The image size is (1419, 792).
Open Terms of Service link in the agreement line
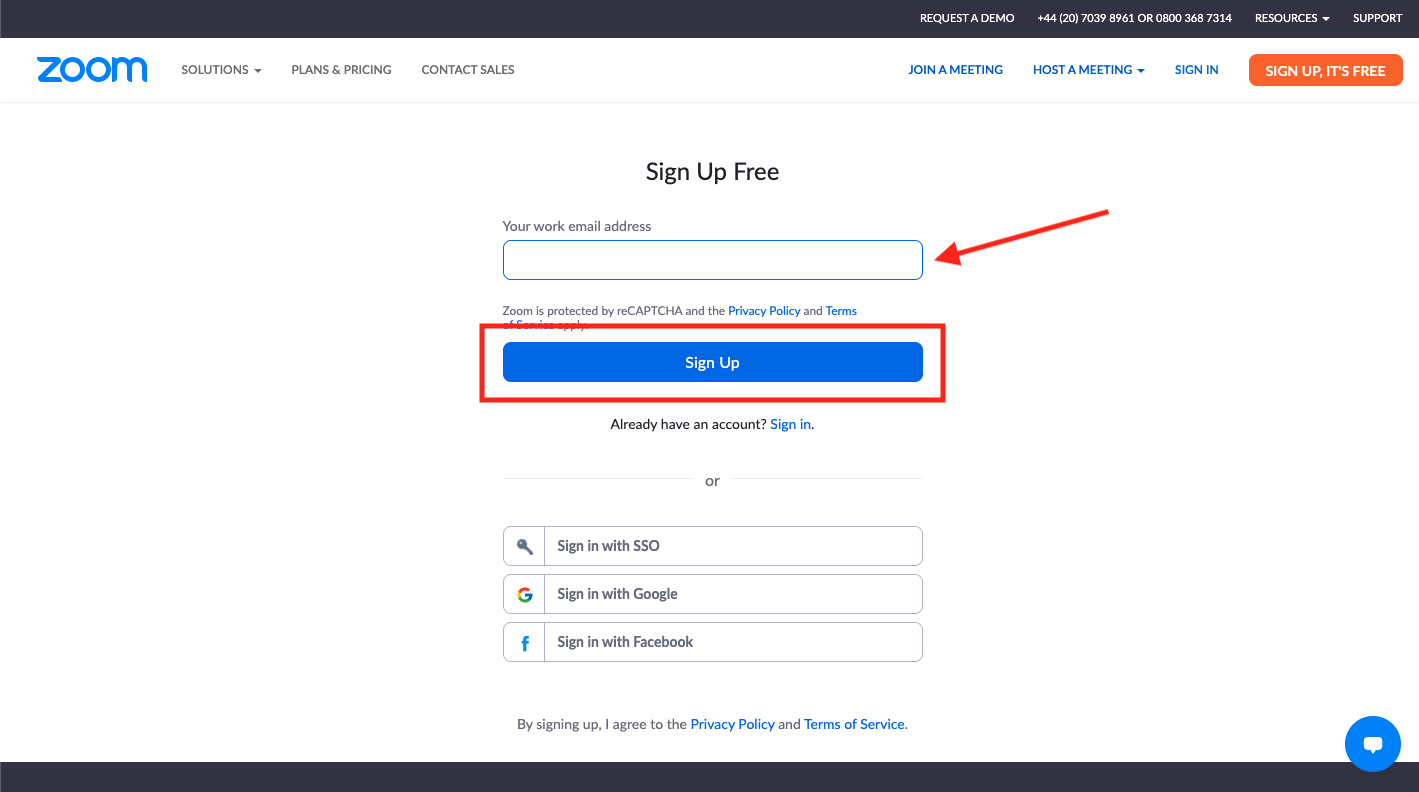(x=854, y=724)
